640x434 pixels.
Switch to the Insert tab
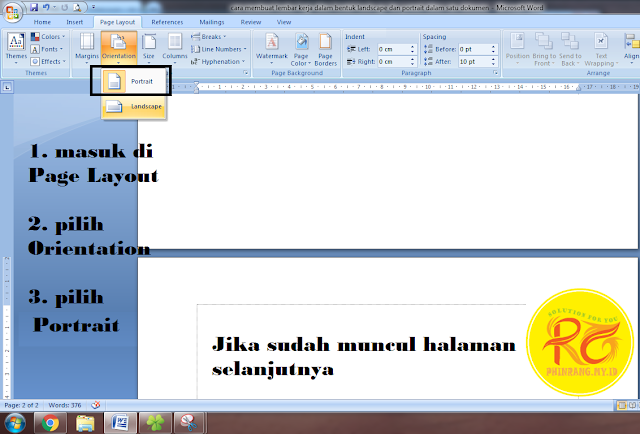click(x=74, y=22)
